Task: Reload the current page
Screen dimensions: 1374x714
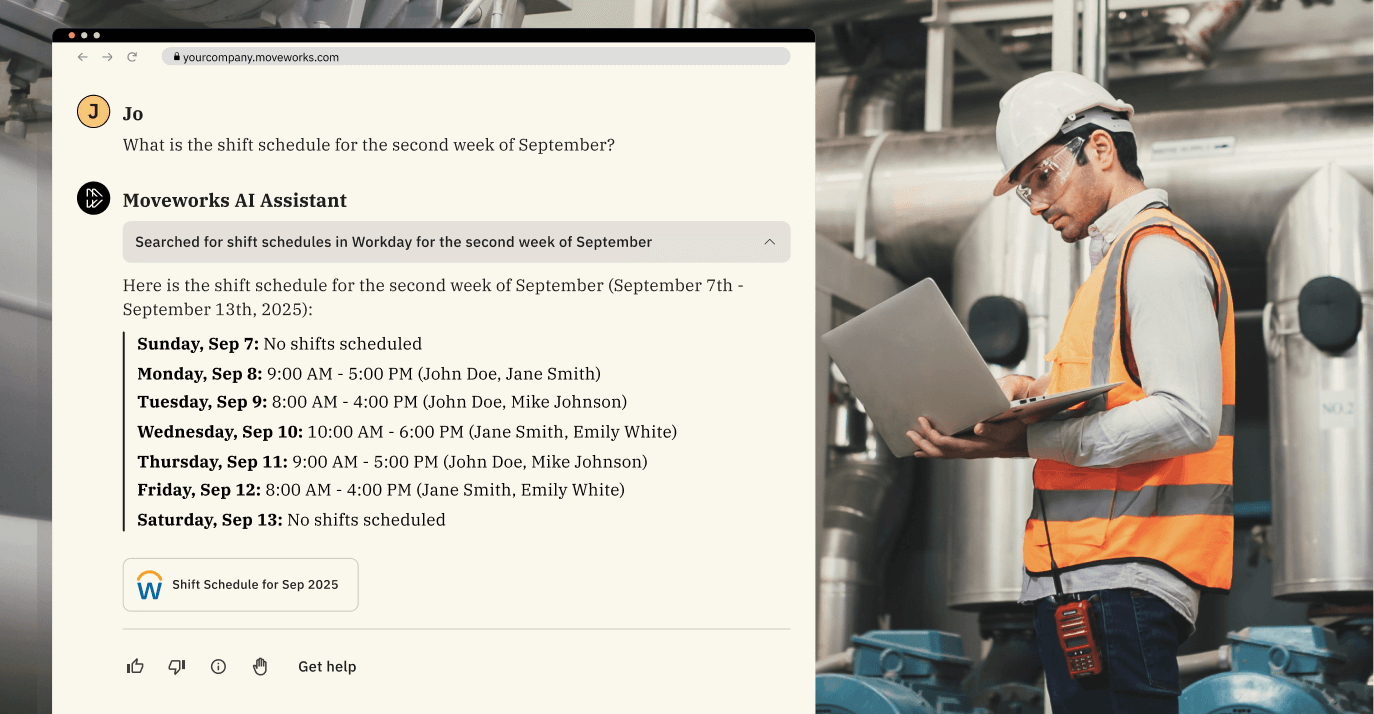Action: (x=132, y=57)
